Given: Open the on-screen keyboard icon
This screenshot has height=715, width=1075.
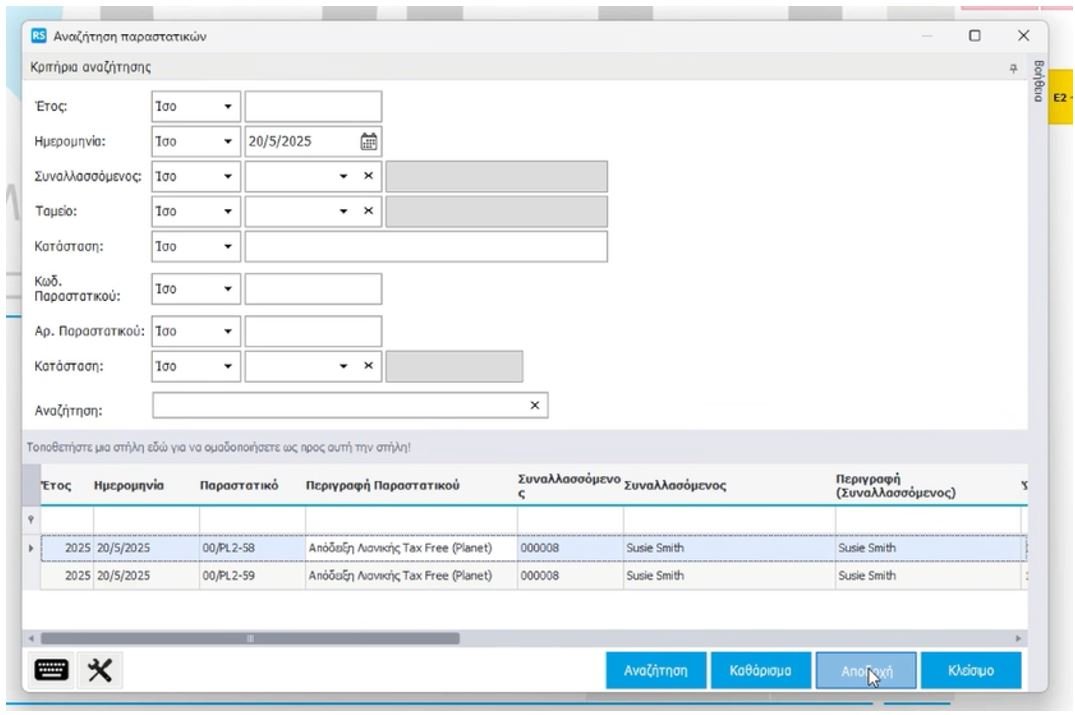Looking at the screenshot, I should (x=49, y=672).
